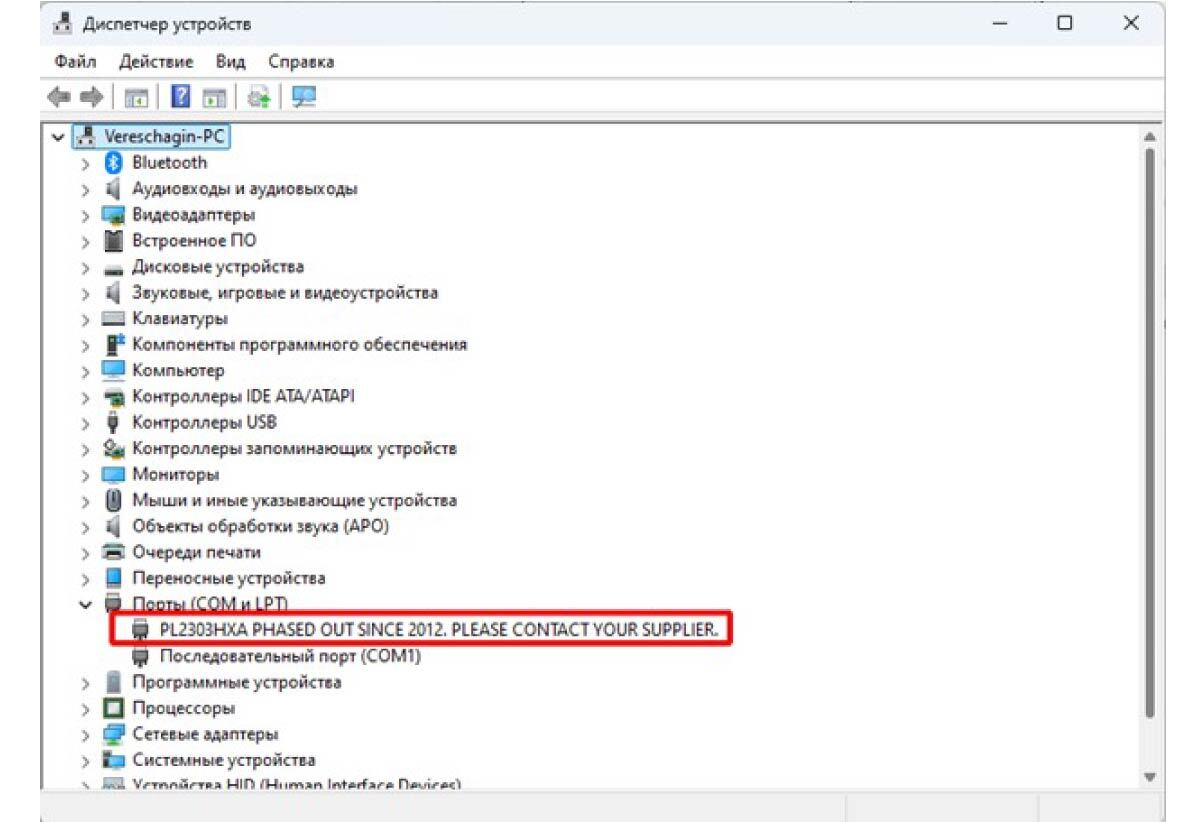The width and height of the screenshot is (1200, 822).
Task: Click the back arrow in toolbar
Action: pos(59,97)
